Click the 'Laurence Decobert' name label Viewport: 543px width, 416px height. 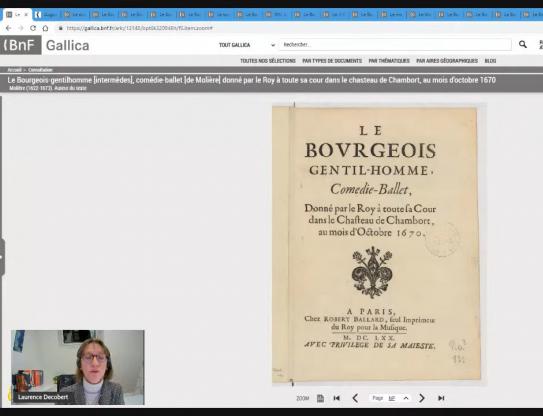43,397
